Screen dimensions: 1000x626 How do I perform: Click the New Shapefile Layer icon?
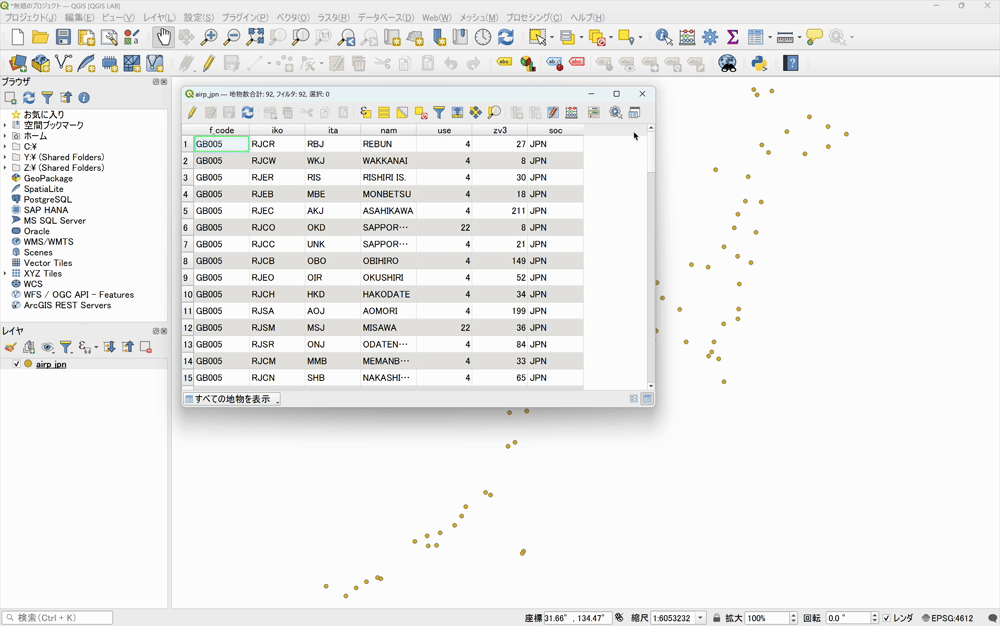tap(64, 63)
